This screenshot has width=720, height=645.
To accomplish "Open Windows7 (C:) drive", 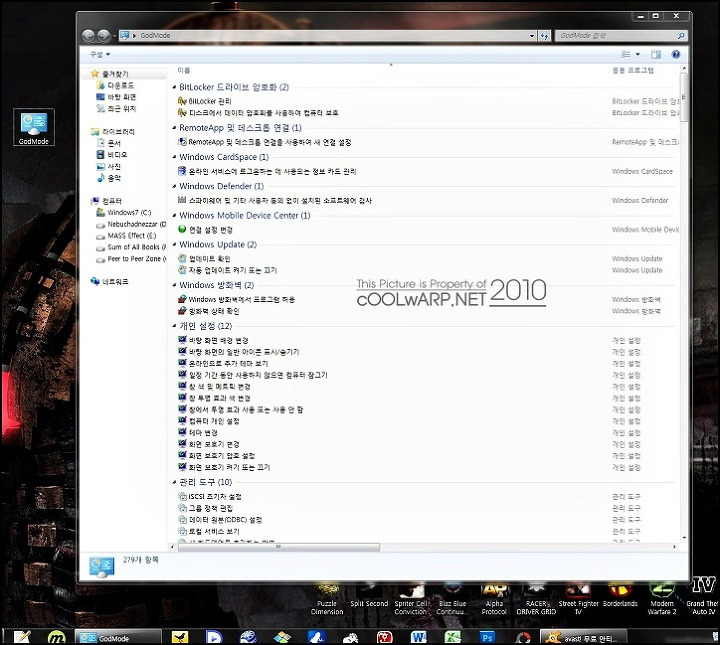I will (124, 213).
